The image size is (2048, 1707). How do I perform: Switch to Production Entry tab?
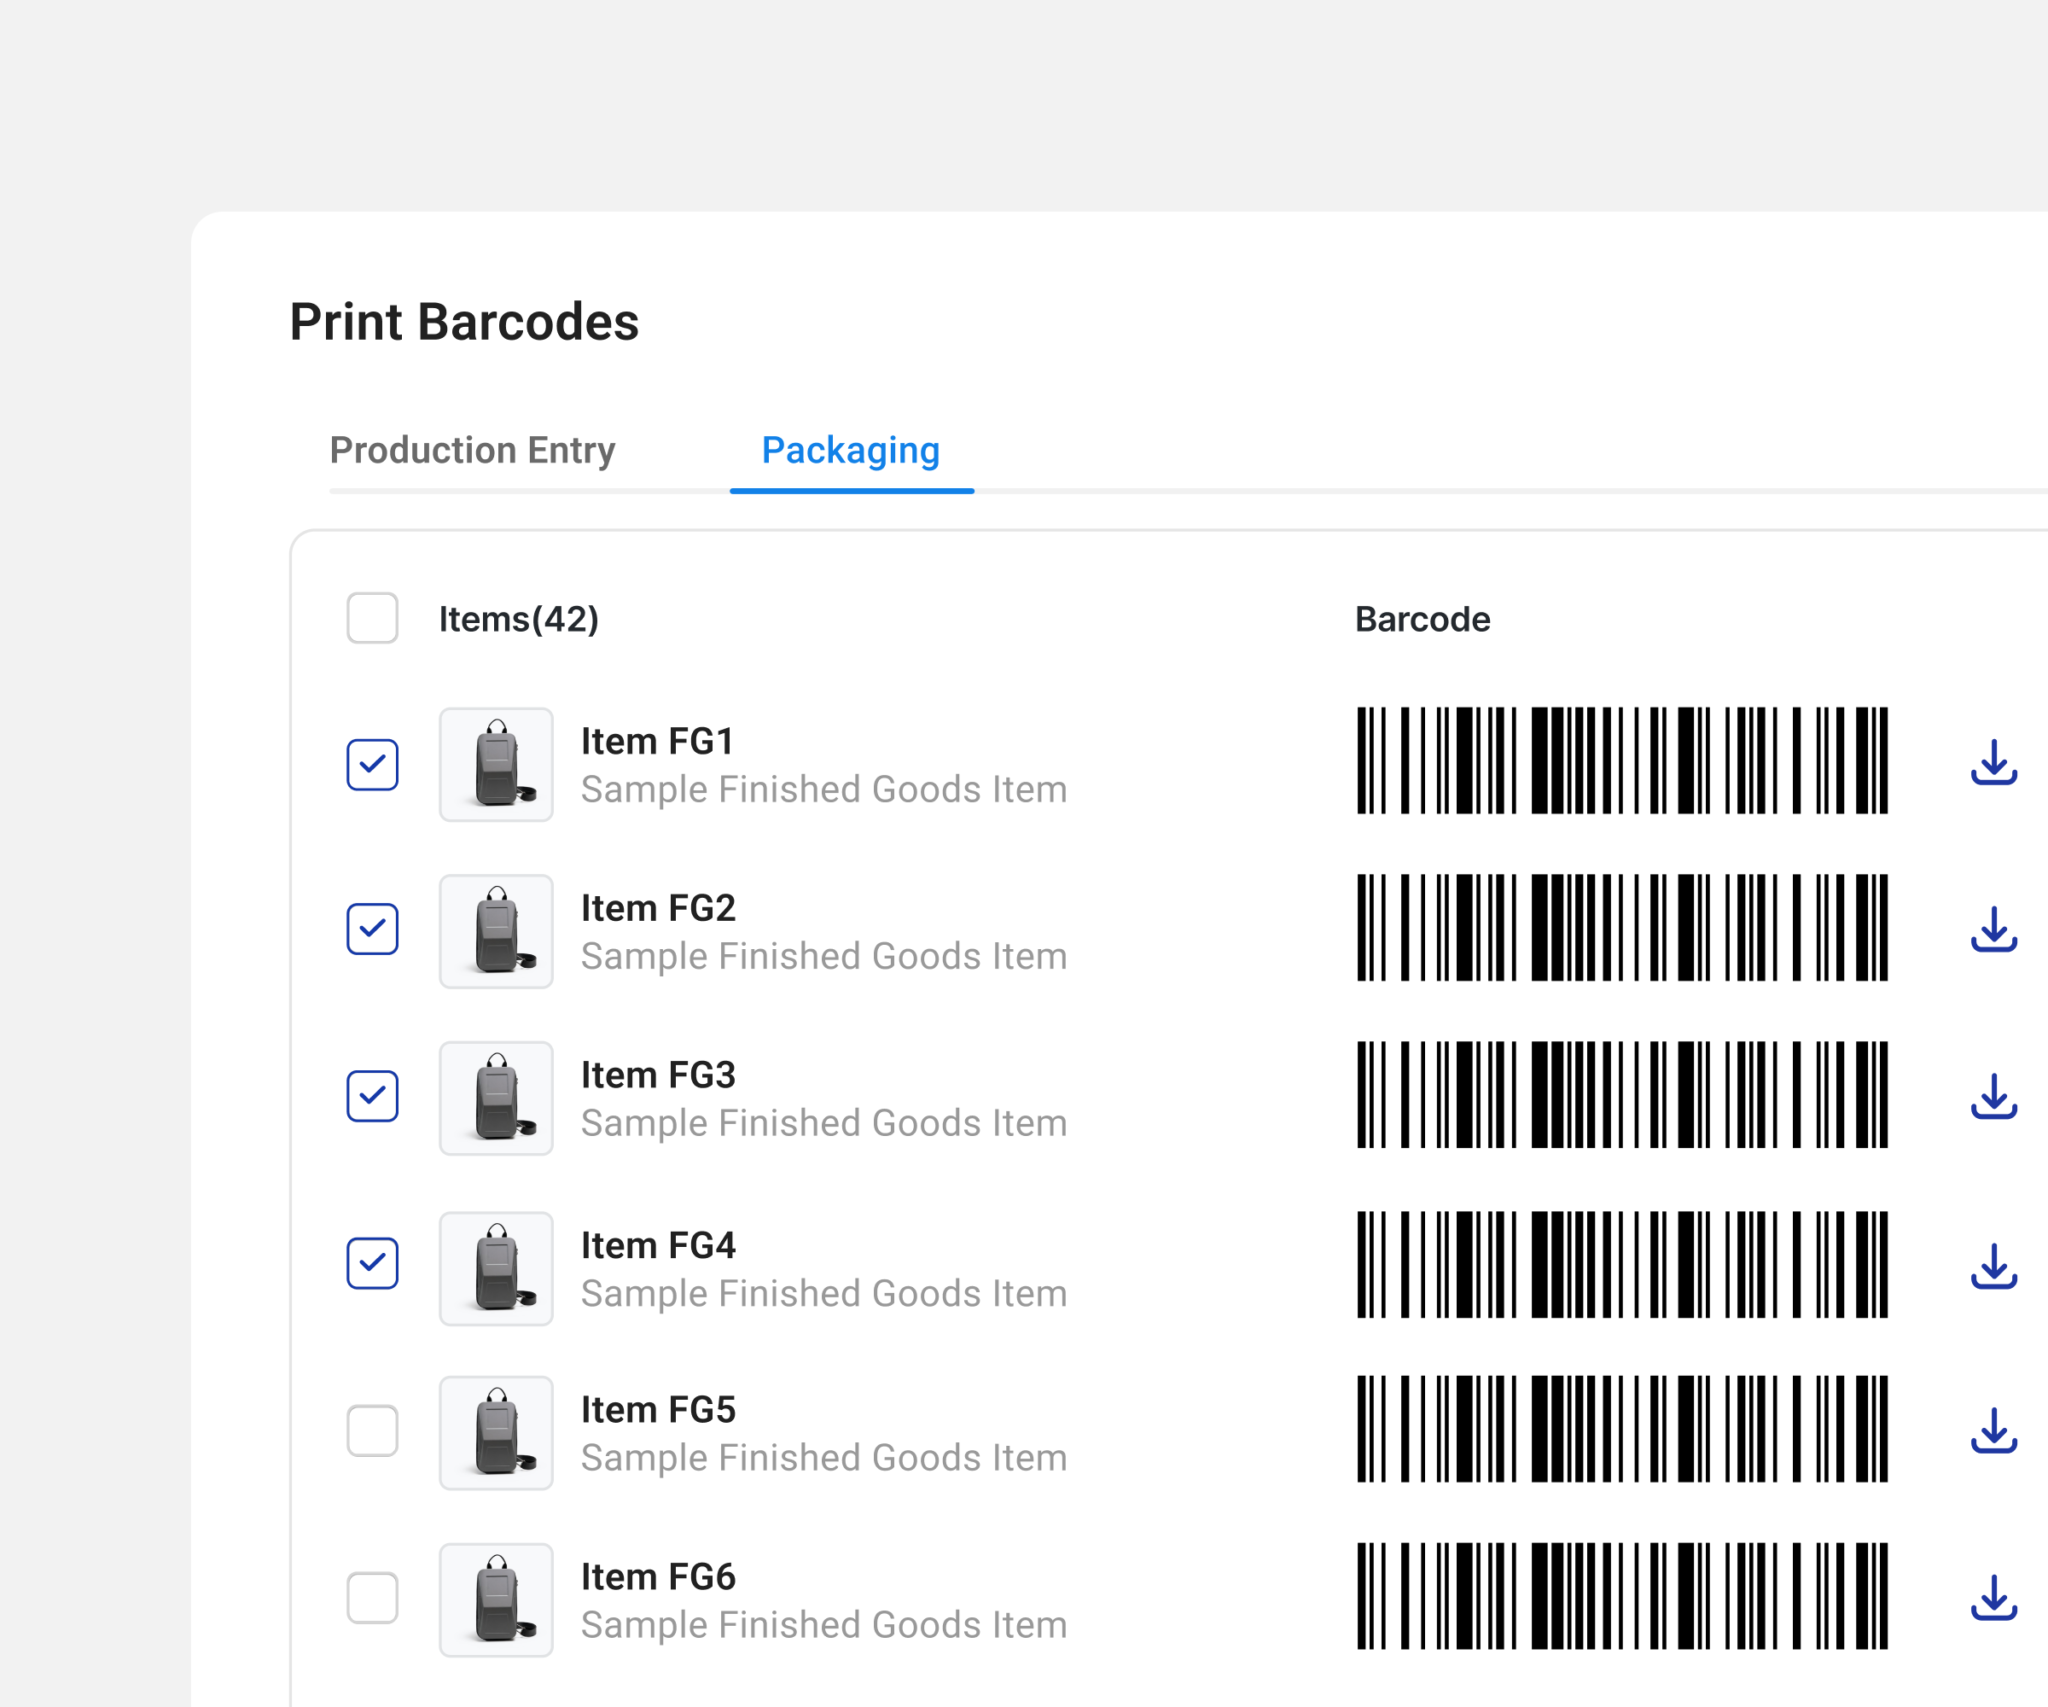tap(472, 450)
